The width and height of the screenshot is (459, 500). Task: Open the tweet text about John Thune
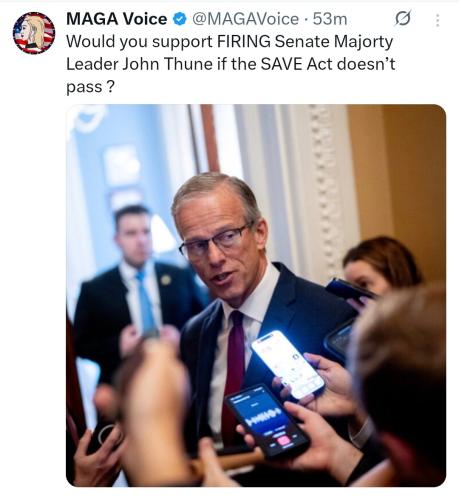[x=230, y=64]
